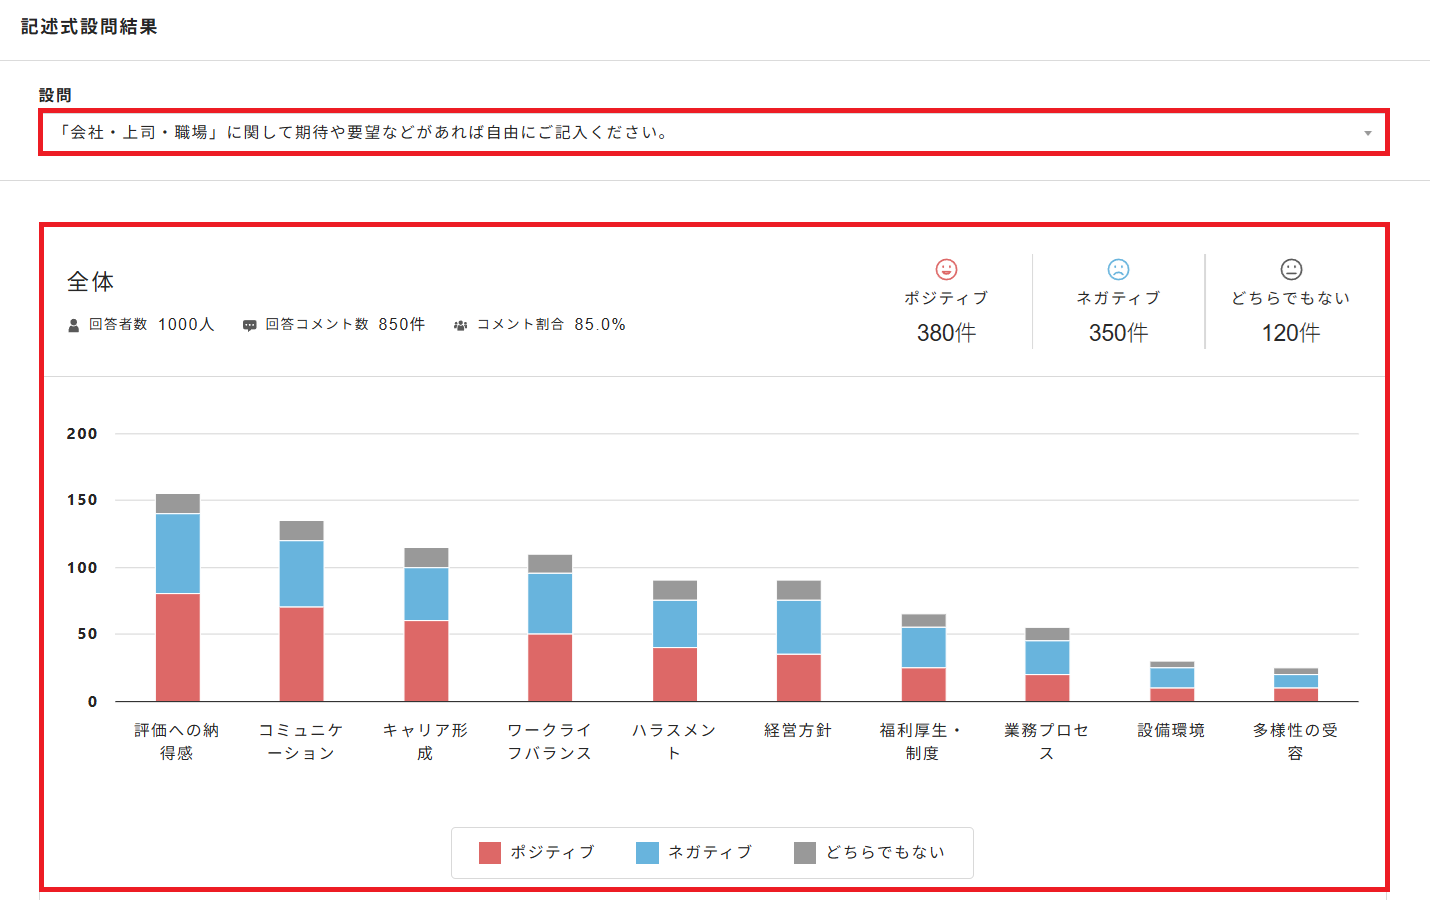Click the dropdown arrow of the 設問 selector
The image size is (1430, 900).
point(1367,133)
